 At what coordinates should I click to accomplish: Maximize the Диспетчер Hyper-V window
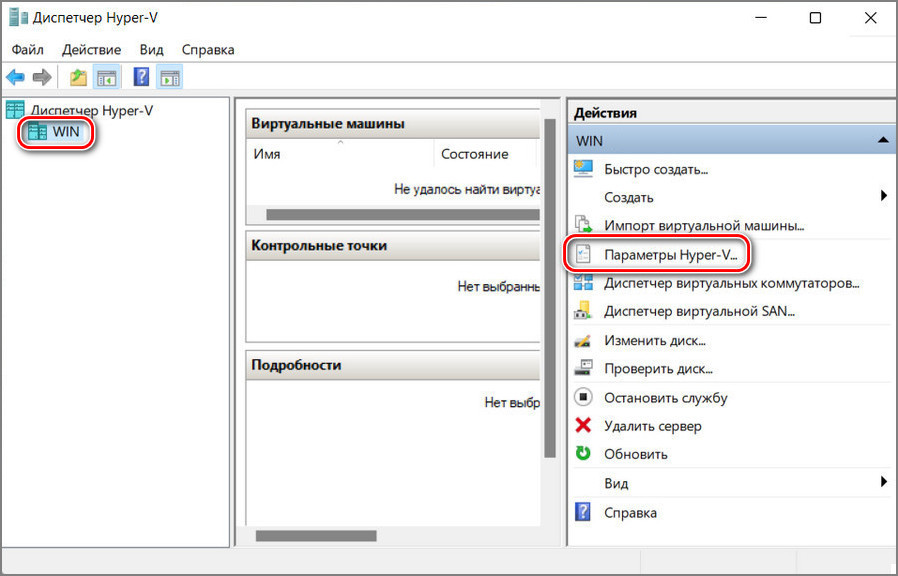[815, 18]
